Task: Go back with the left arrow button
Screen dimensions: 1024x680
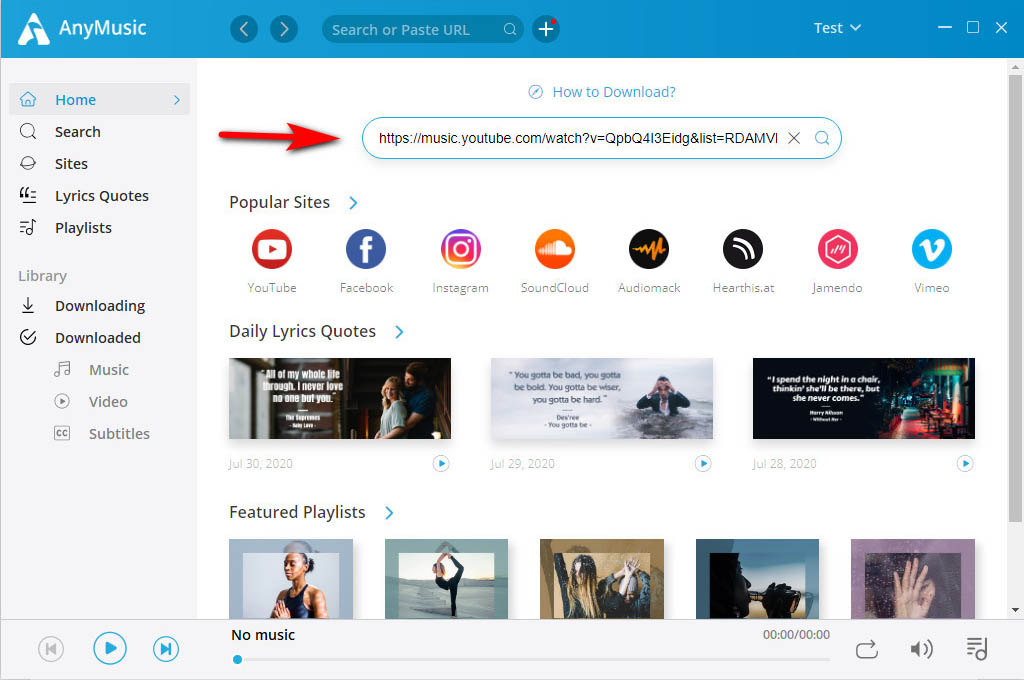Action: (x=244, y=29)
